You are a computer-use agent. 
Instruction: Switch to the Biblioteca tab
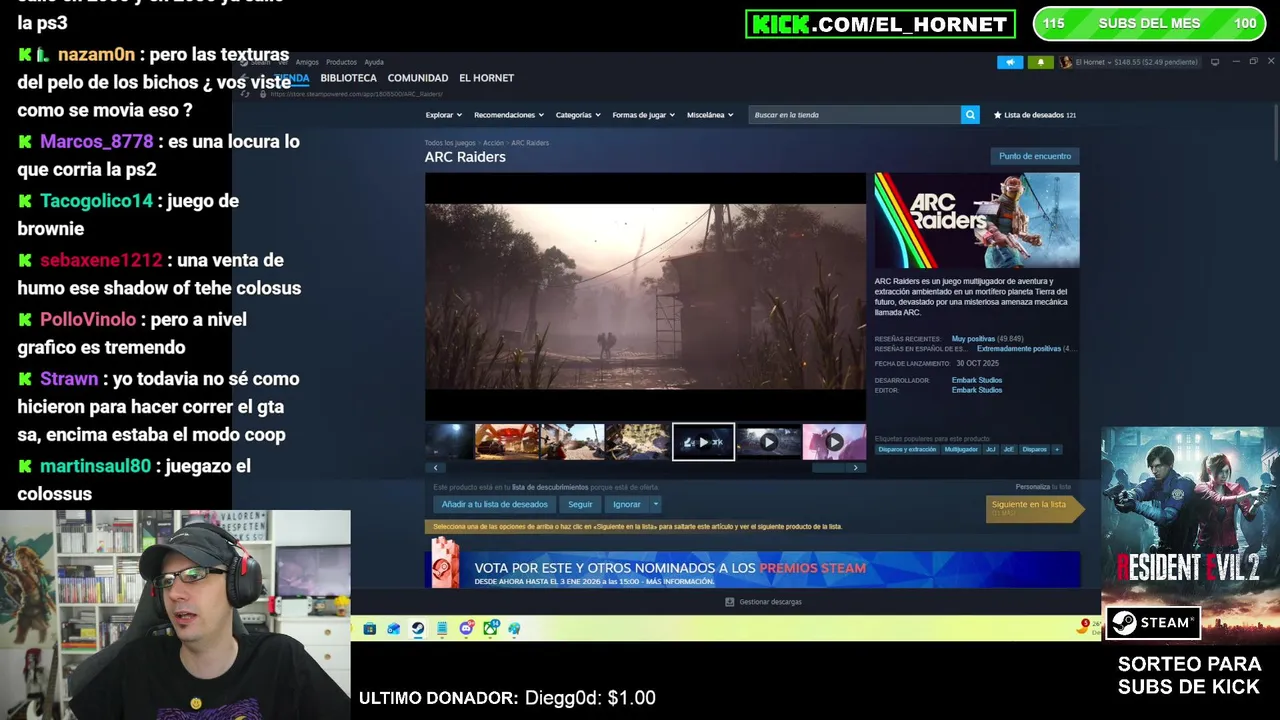[348, 78]
